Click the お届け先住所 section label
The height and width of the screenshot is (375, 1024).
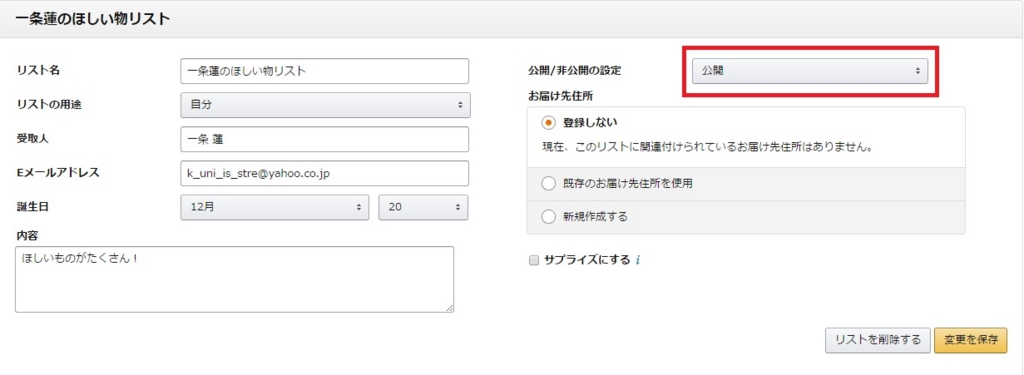tap(560, 96)
